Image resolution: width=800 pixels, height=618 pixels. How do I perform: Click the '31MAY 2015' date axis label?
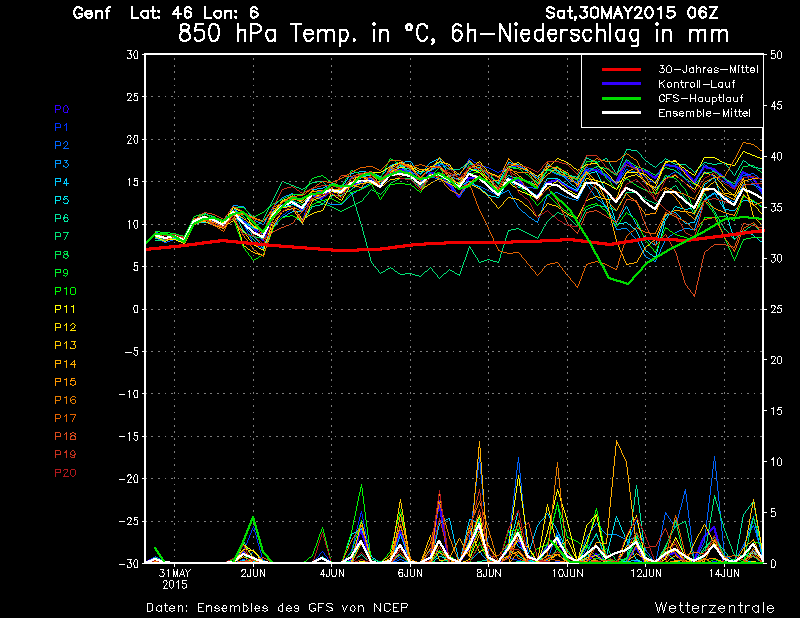(x=175, y=579)
